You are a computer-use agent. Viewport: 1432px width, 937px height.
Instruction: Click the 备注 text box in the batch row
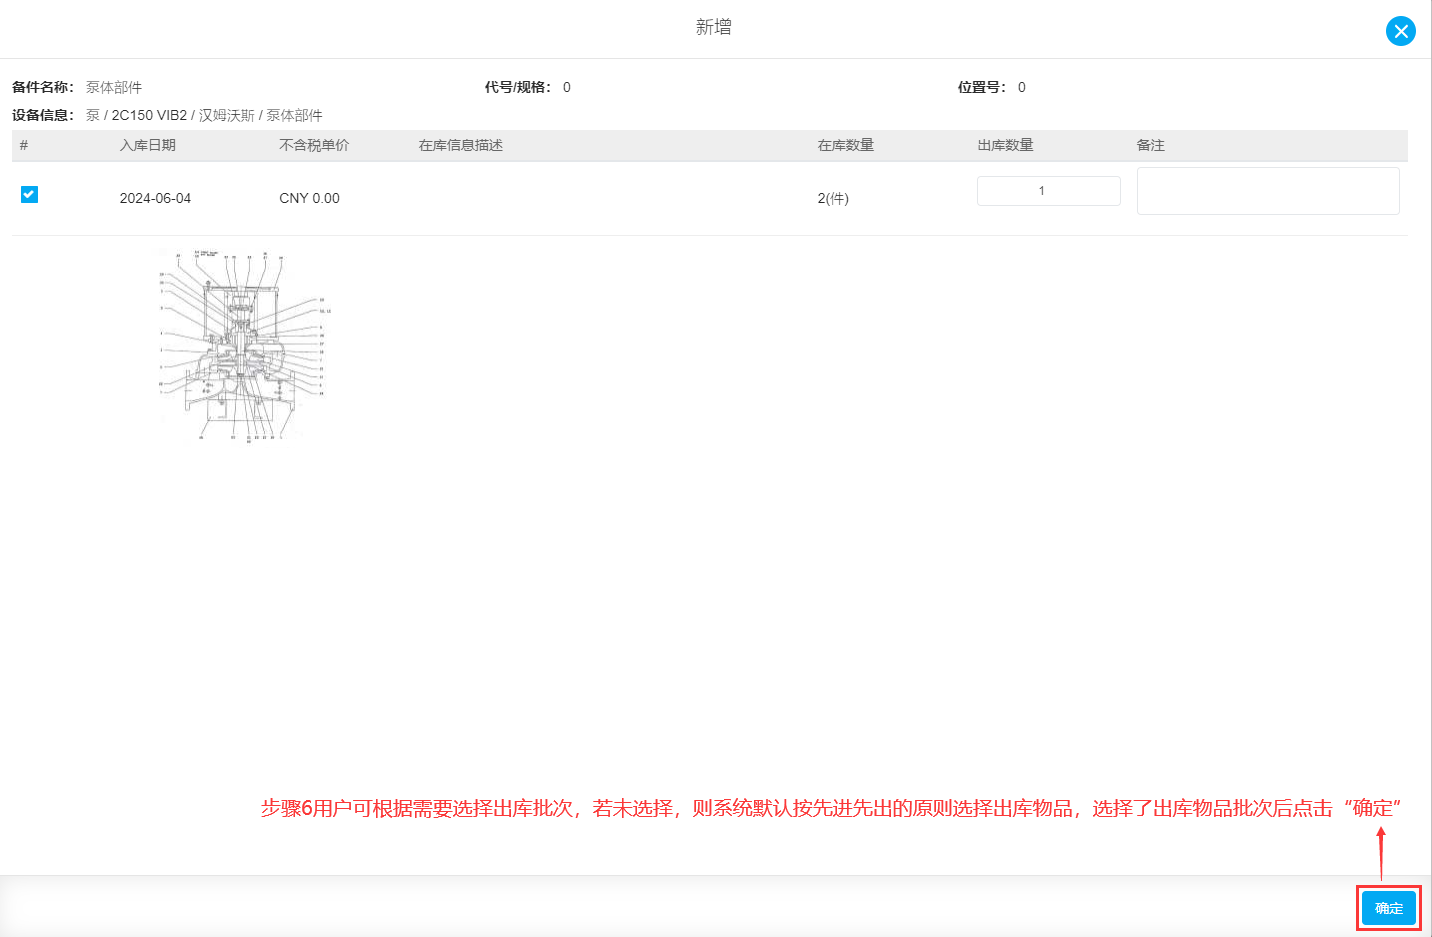coord(1268,191)
